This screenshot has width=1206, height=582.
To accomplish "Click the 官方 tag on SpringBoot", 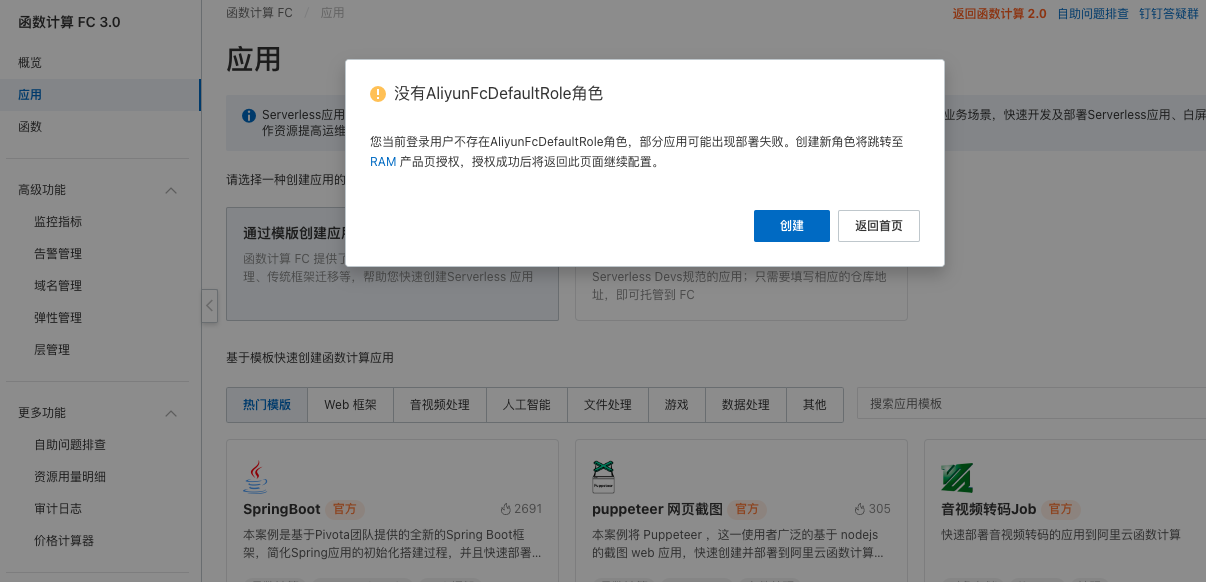I will tap(345, 509).
